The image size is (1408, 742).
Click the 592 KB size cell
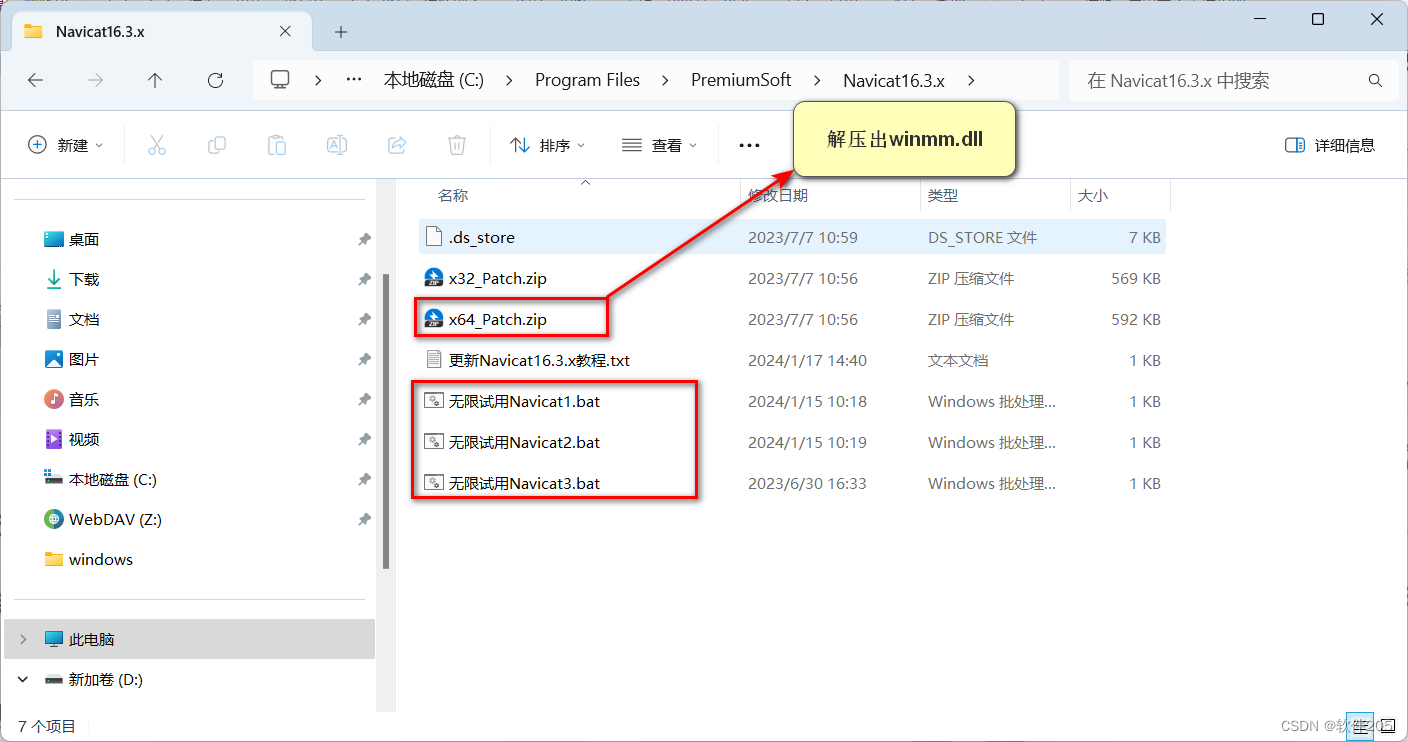coord(1136,319)
